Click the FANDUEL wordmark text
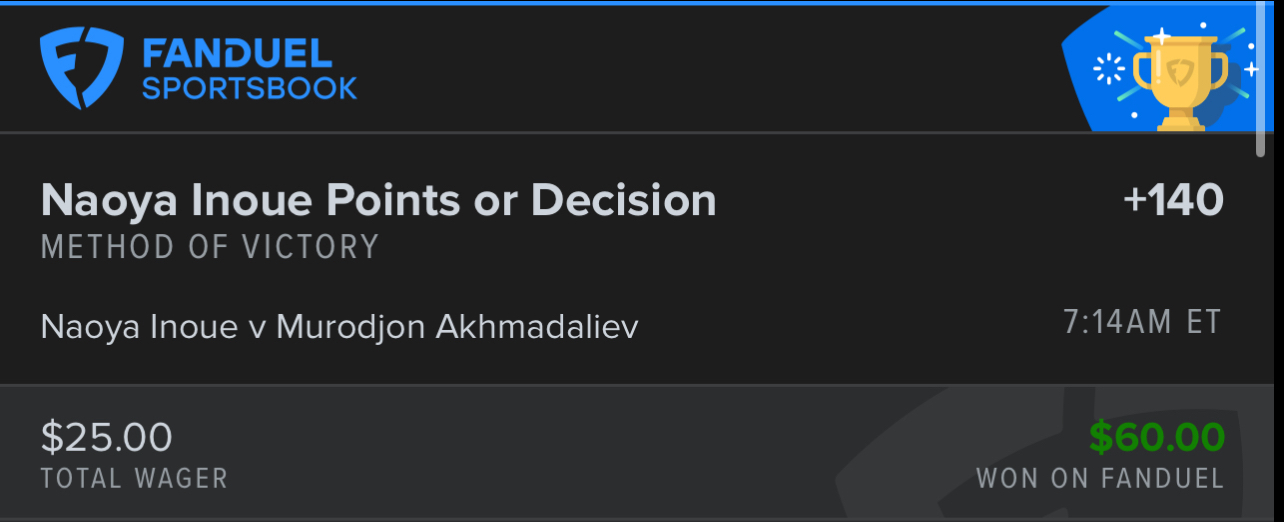The width and height of the screenshot is (1284, 522). click(x=236, y=53)
